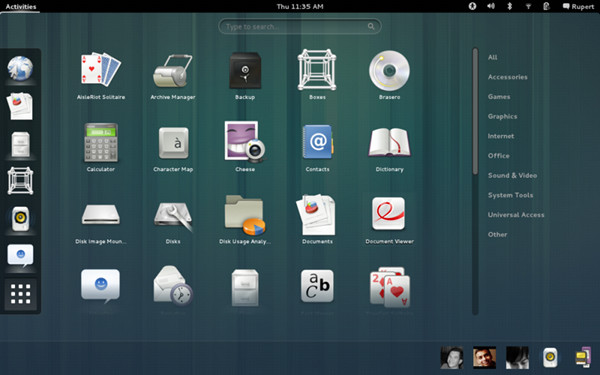This screenshot has height=375, width=600.
Task: Expand the Rupert user menu
Action: coord(578,7)
